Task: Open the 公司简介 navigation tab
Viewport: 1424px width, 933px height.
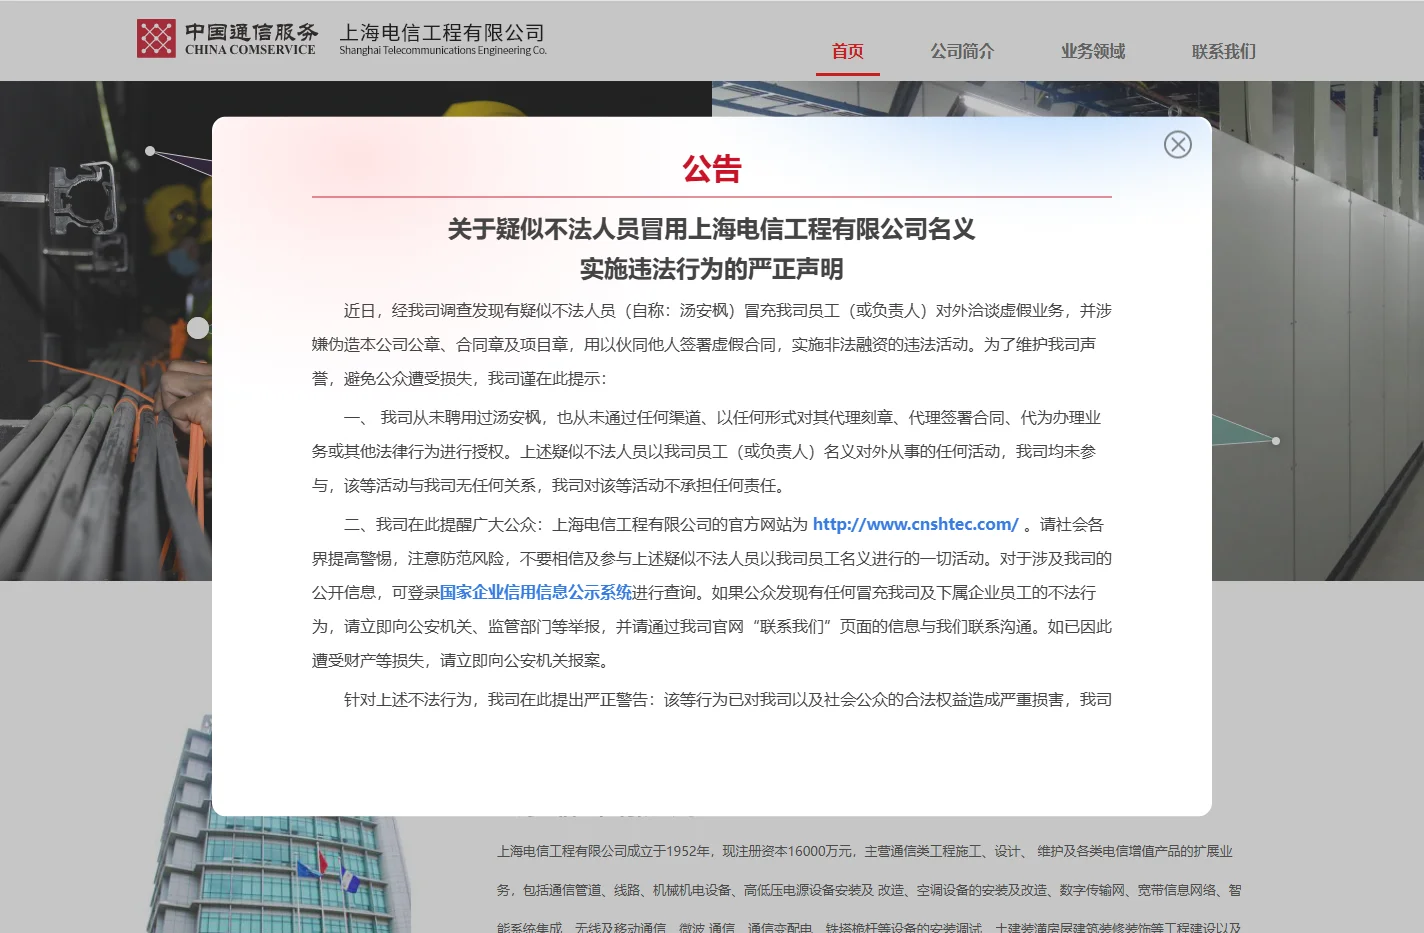Action: pyautogui.click(x=962, y=51)
